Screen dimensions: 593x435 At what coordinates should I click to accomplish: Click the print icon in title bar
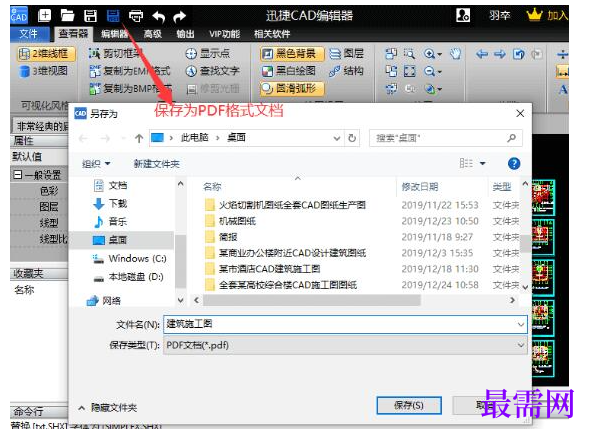(136, 16)
